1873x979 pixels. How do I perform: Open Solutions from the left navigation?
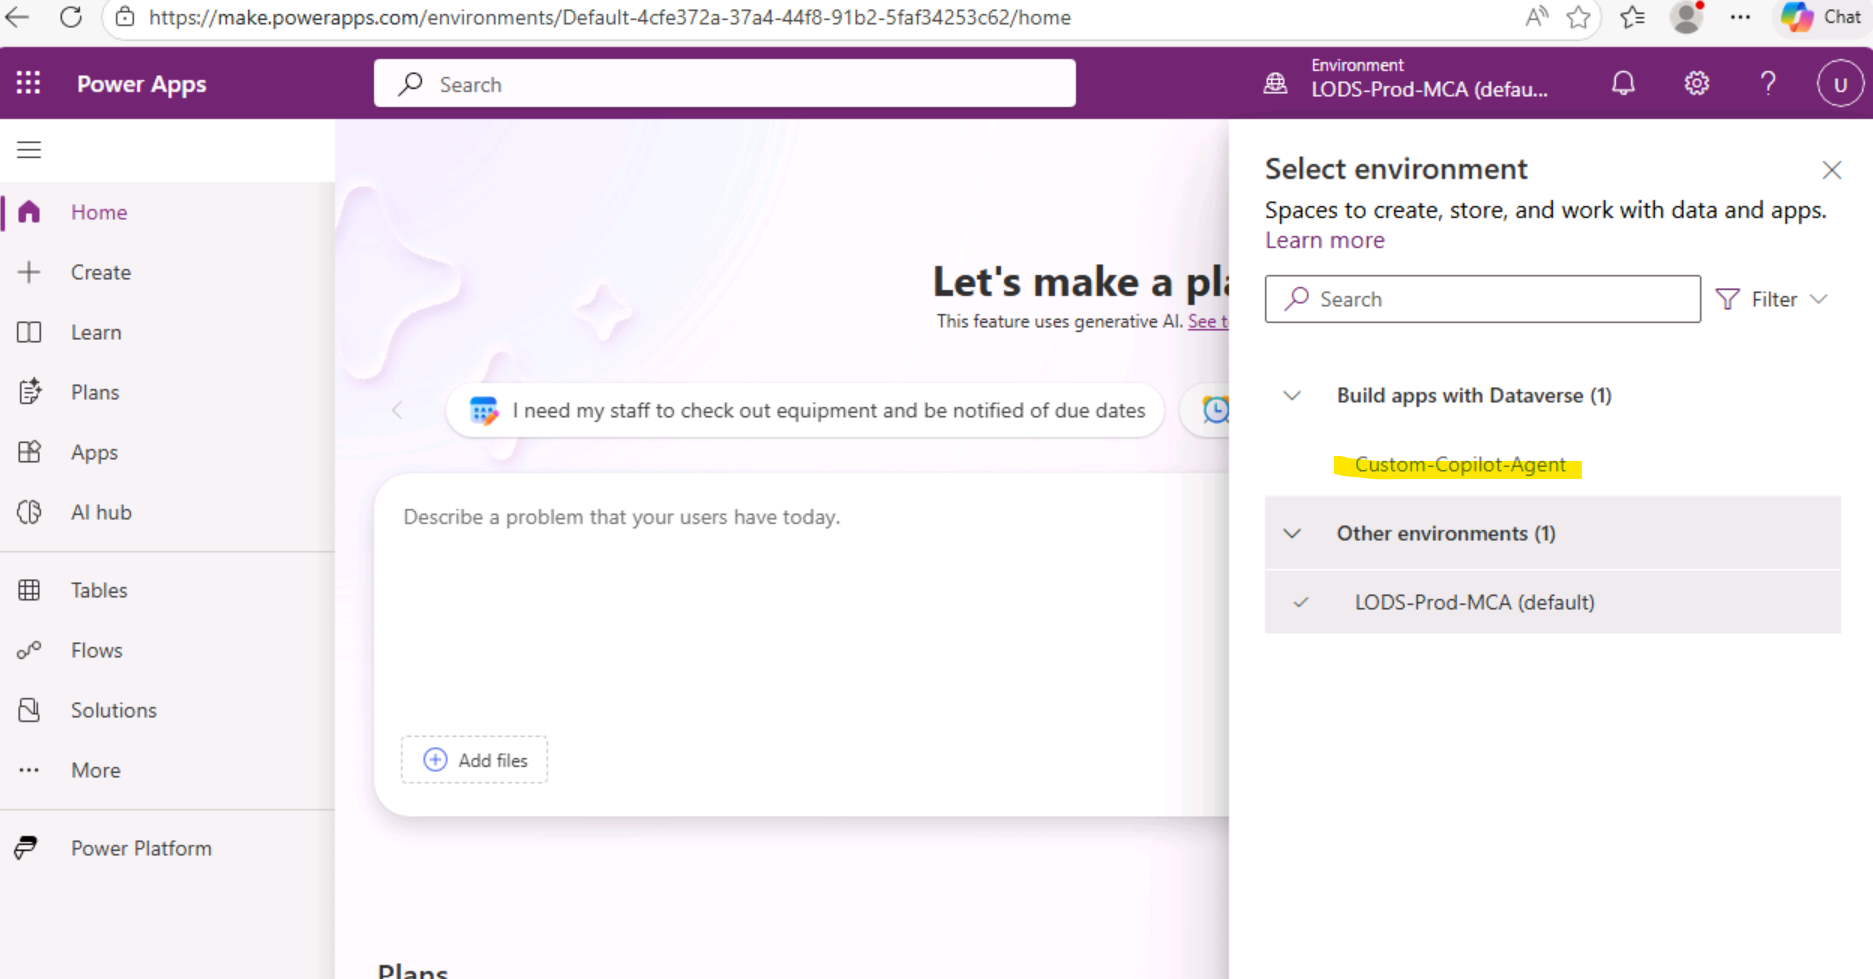[113, 710]
